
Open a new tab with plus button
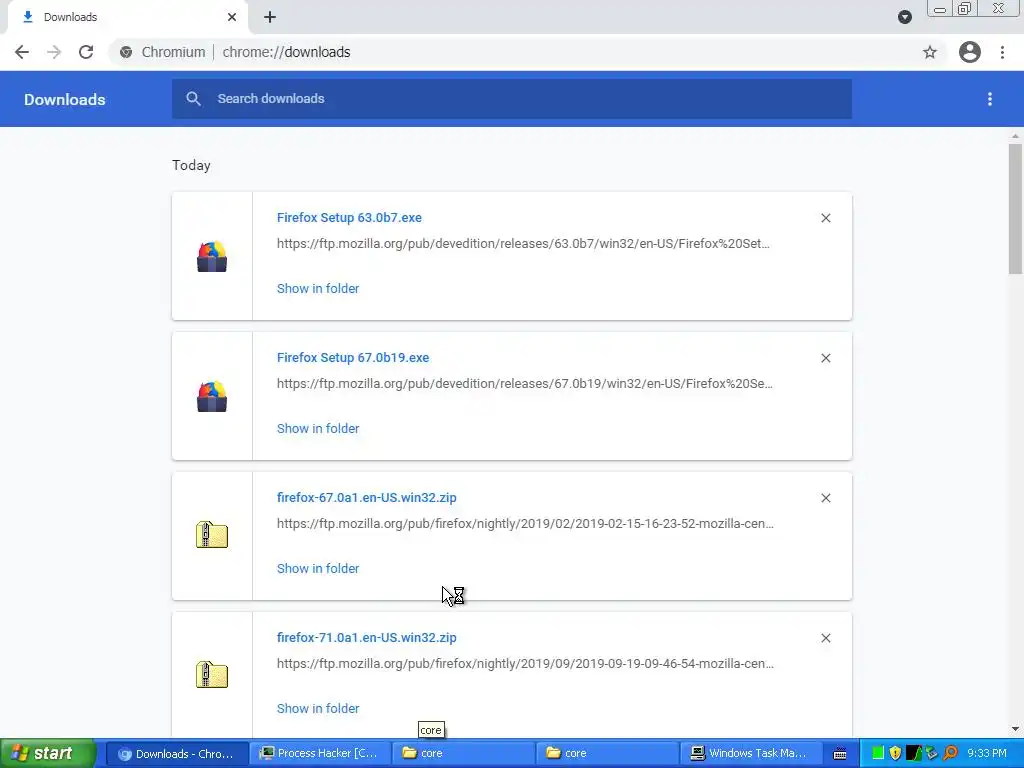click(x=270, y=17)
